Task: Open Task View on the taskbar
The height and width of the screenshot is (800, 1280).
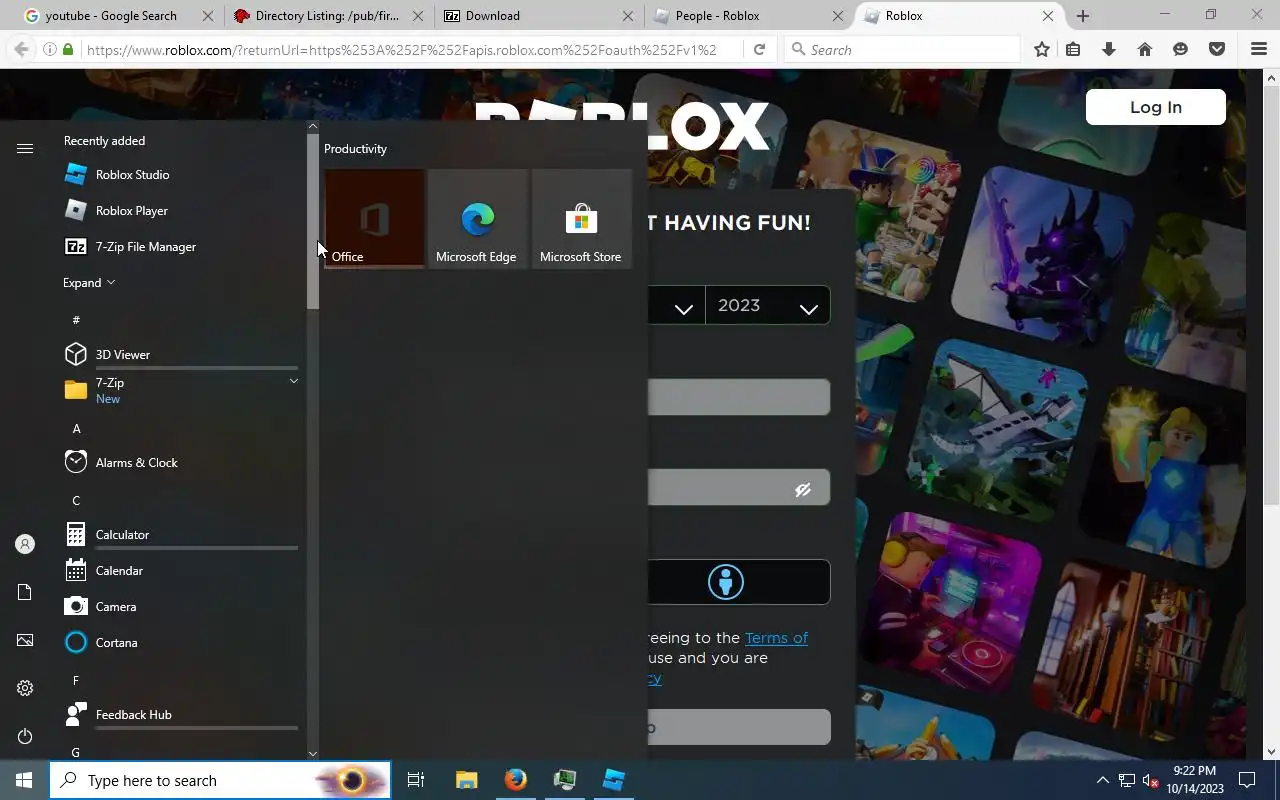Action: coord(416,780)
